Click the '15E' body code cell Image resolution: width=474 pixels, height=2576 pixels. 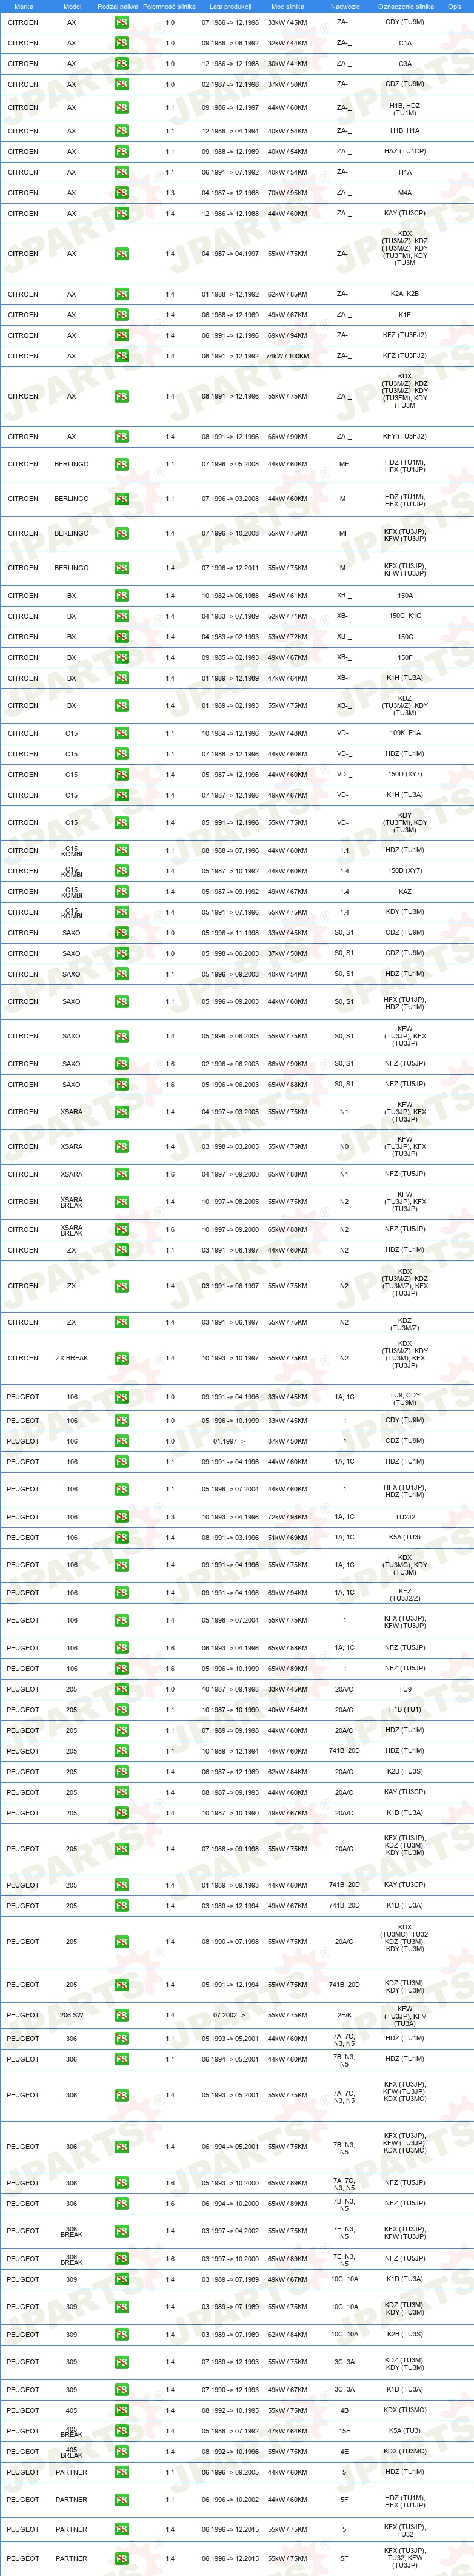pos(344,2431)
